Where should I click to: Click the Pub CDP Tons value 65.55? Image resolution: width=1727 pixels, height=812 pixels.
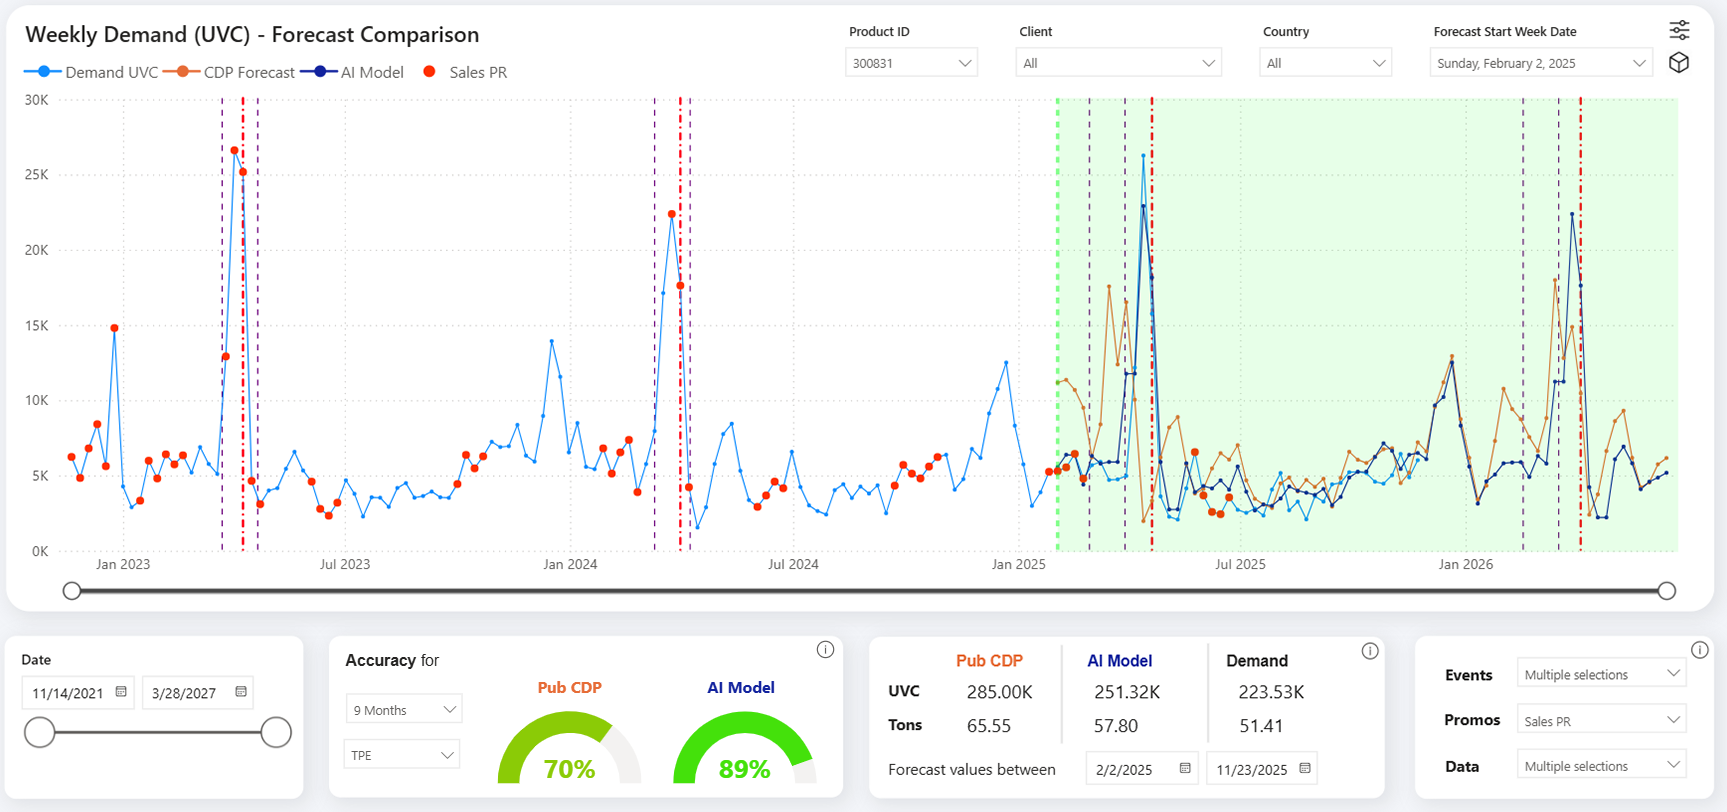click(988, 726)
